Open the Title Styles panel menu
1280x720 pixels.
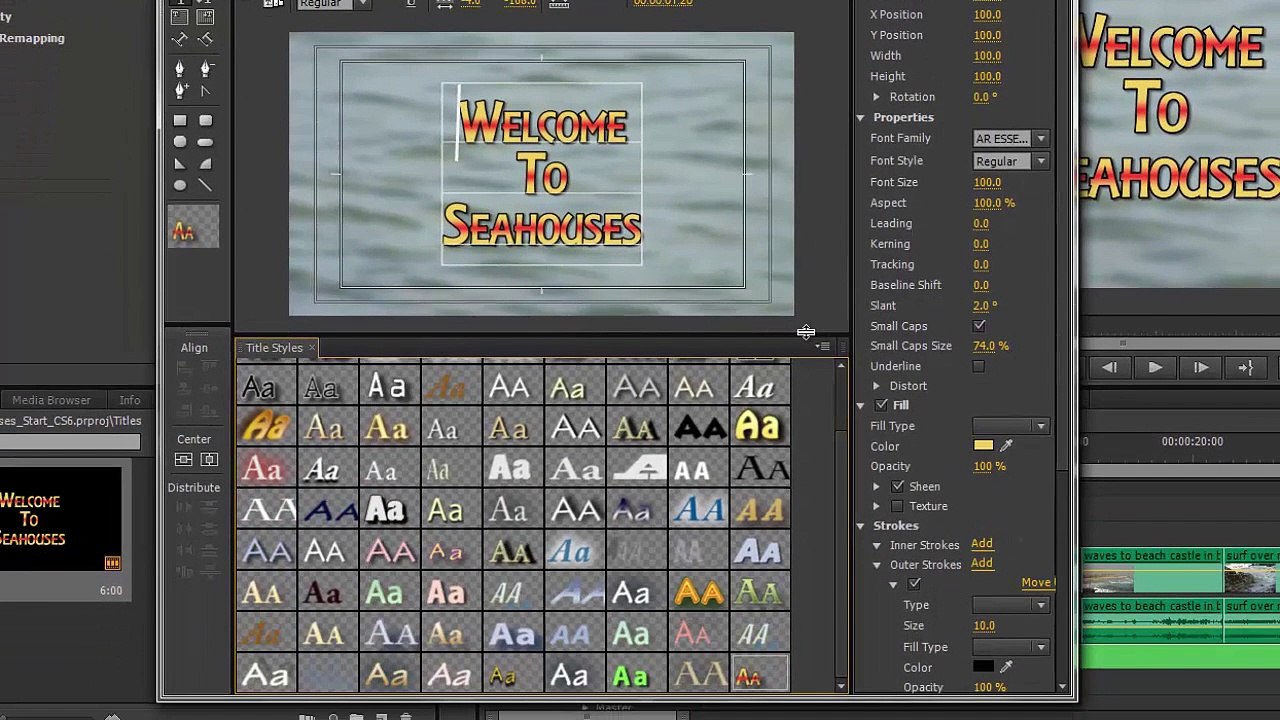tap(823, 347)
